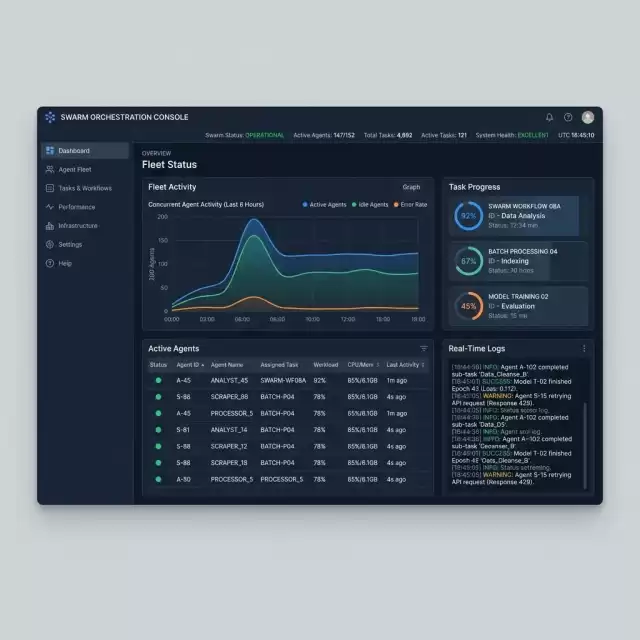Screen dimensions: 640x640
Task: Open the Active Agents filter icon
Action: 424,349
